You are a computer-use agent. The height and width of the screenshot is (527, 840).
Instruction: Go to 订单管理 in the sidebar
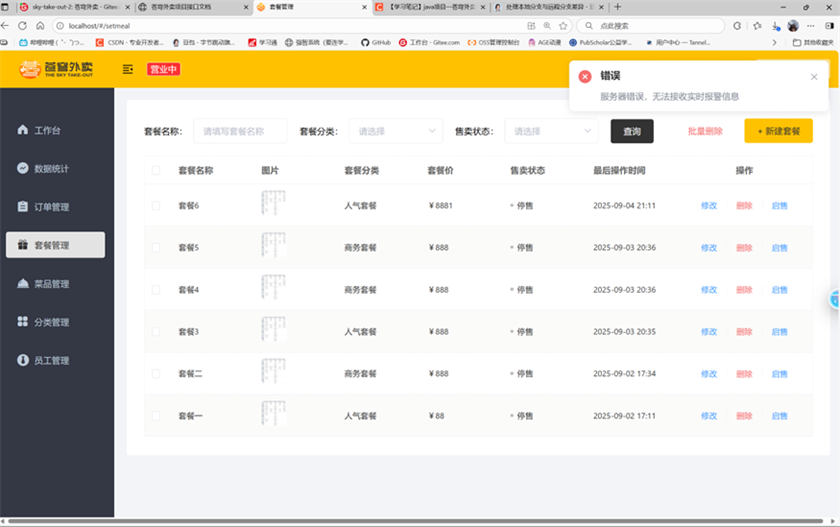(43, 207)
